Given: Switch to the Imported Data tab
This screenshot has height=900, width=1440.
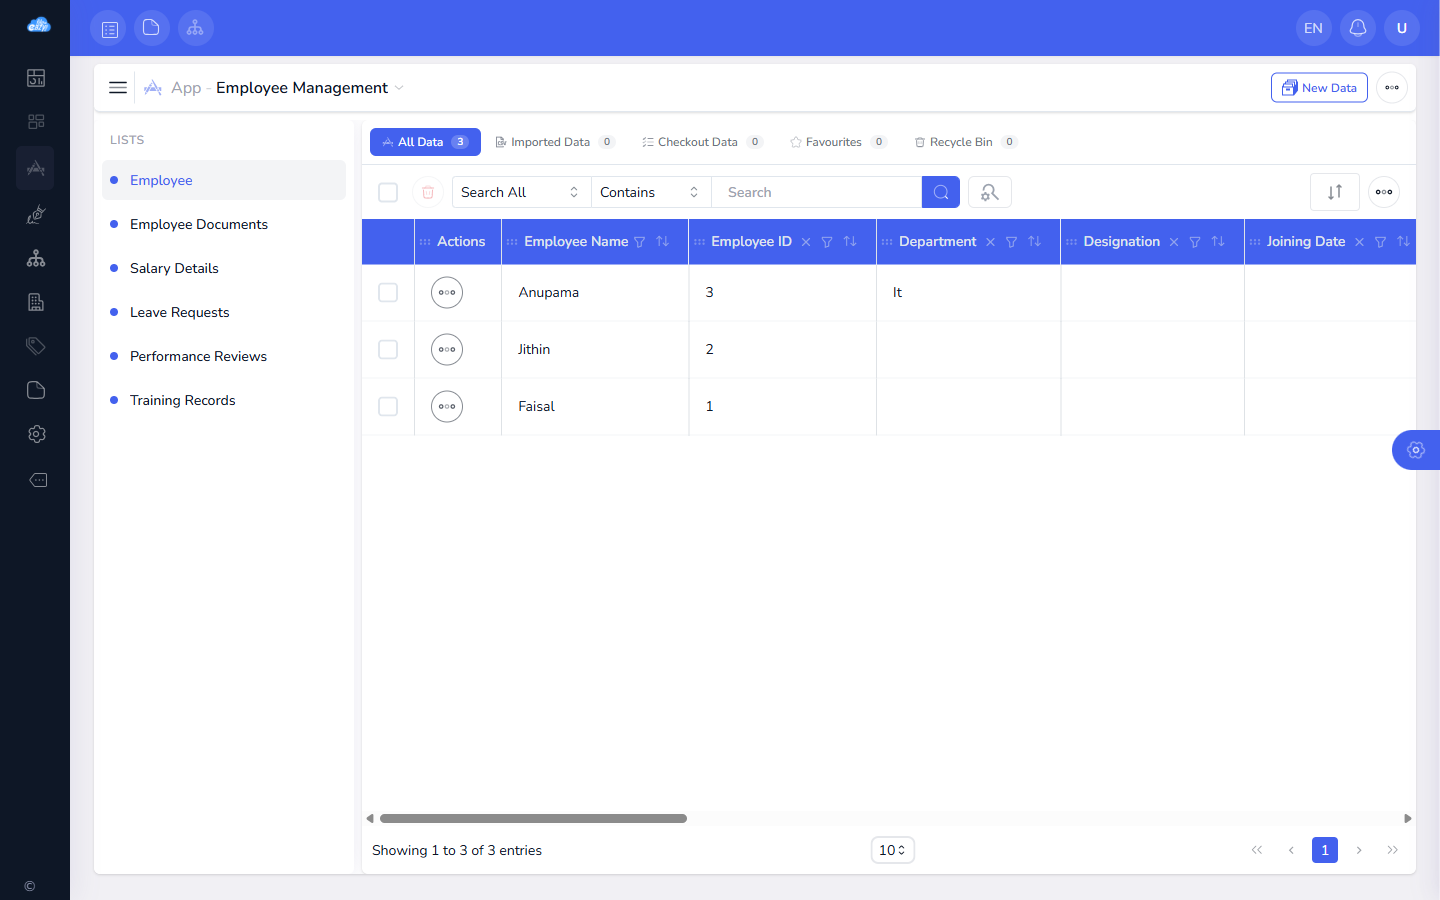Looking at the screenshot, I should click(x=555, y=142).
